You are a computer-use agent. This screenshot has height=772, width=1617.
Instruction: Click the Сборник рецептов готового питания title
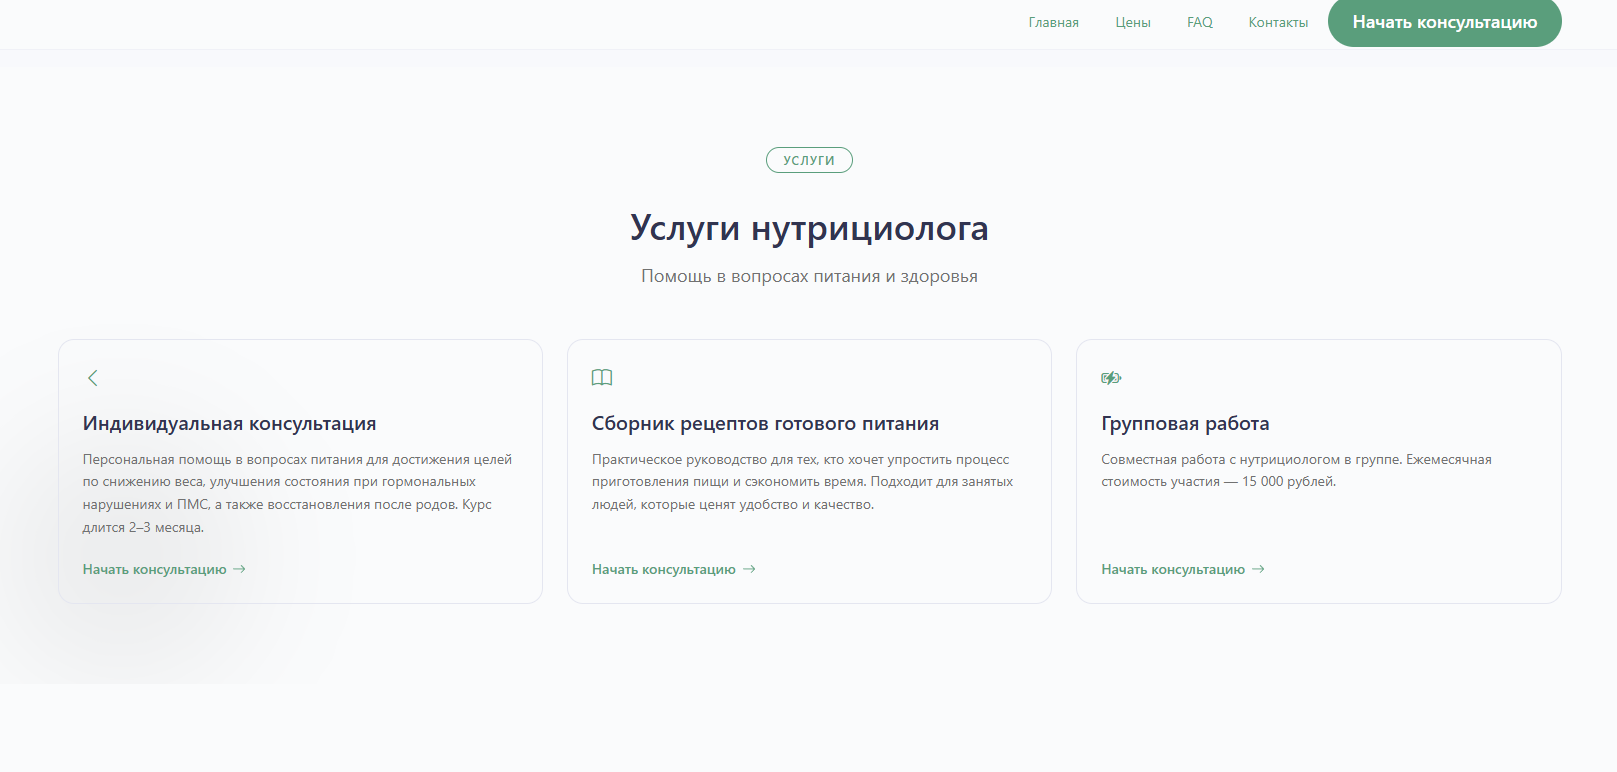(x=765, y=423)
